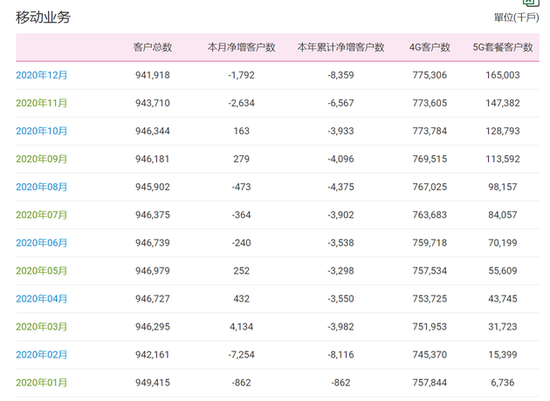Screen dimensions: 550x401
Task: Open the 2020年03月 monthly link
Action: 41,327
